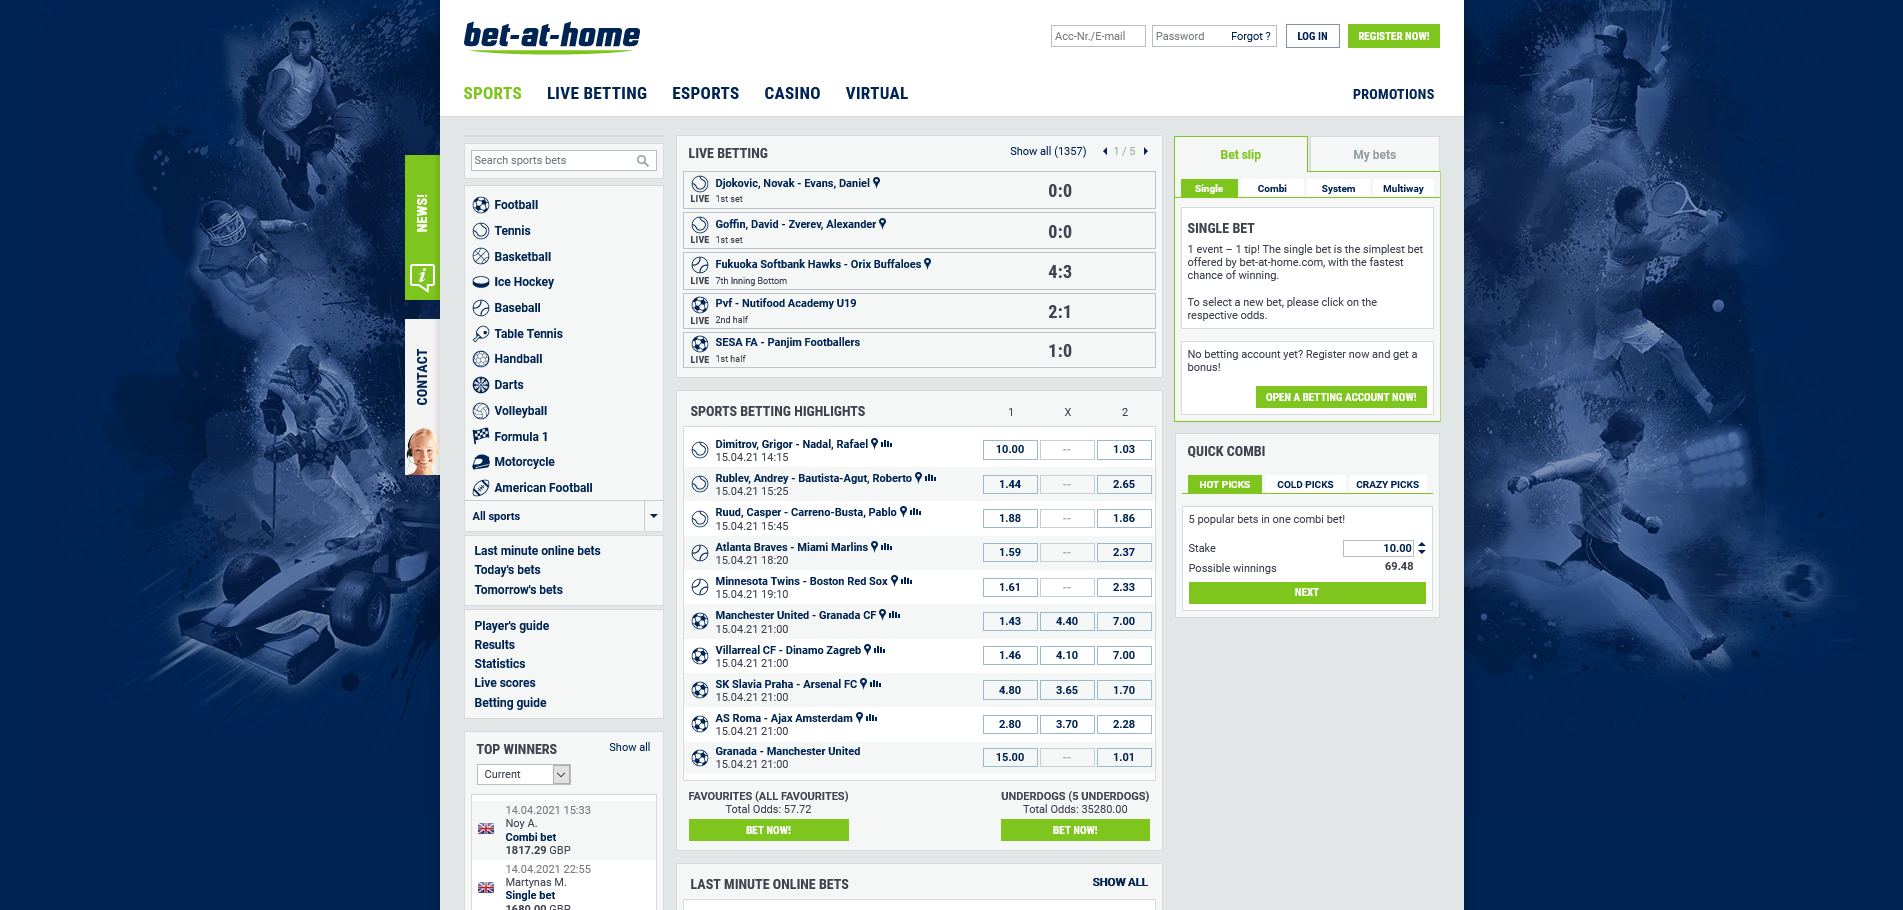Select the Single bet type tab
The image size is (1903, 910).
pos(1209,189)
